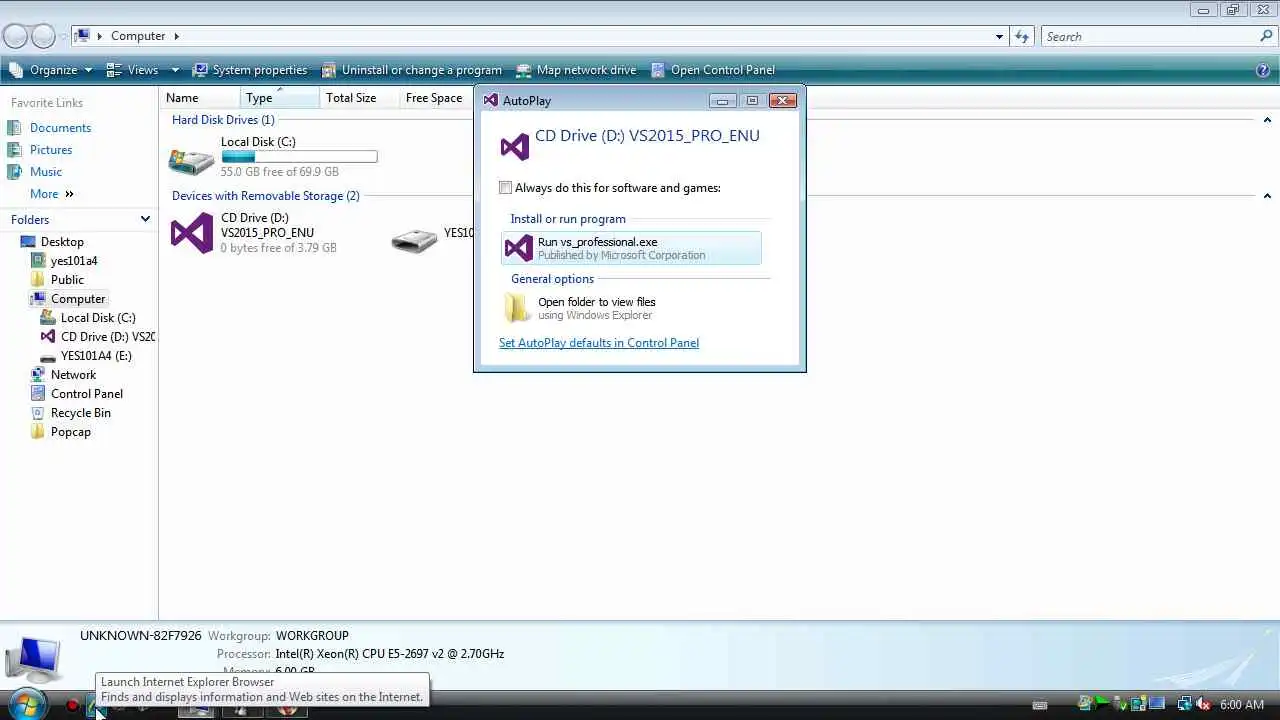Click Uninstall or change a program
1280x720 pixels.
click(412, 70)
